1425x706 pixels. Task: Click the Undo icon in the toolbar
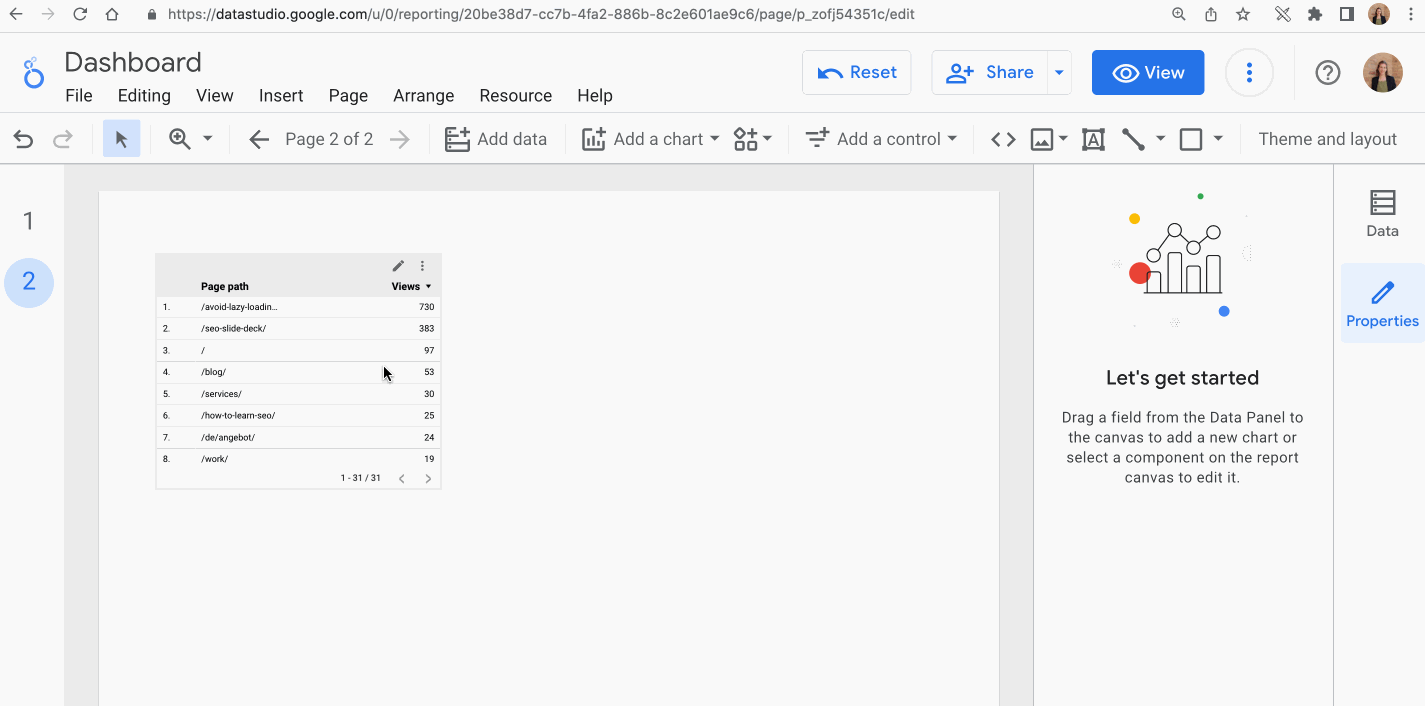(x=22, y=138)
